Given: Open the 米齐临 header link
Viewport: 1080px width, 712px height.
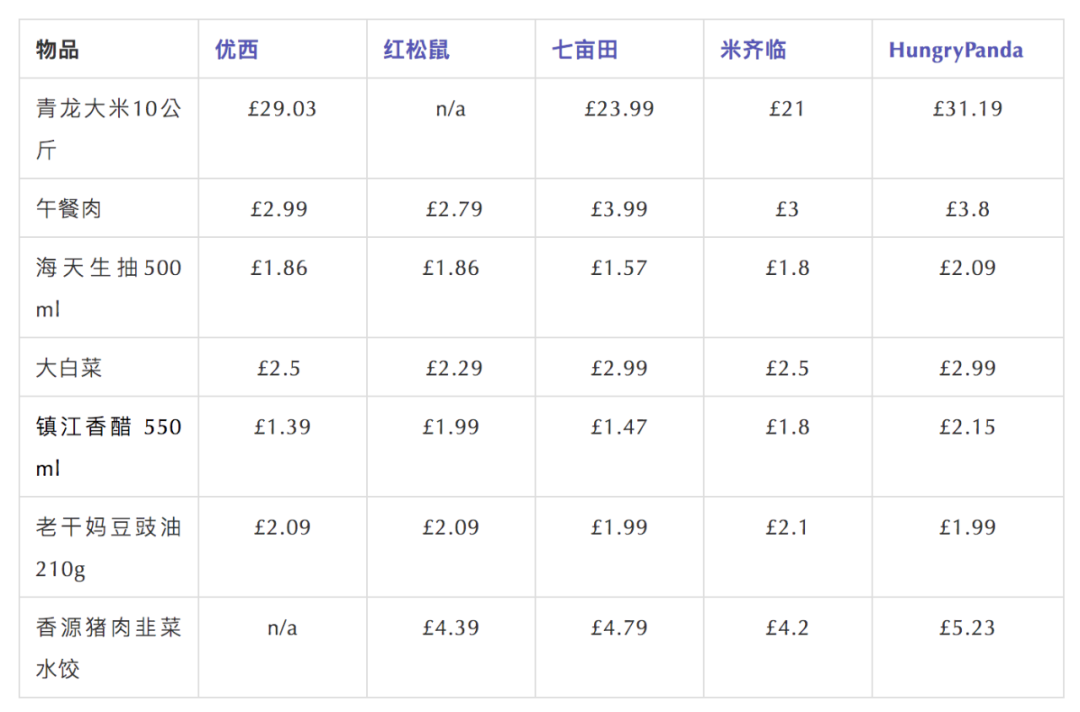Looking at the screenshot, I should pos(753,50).
